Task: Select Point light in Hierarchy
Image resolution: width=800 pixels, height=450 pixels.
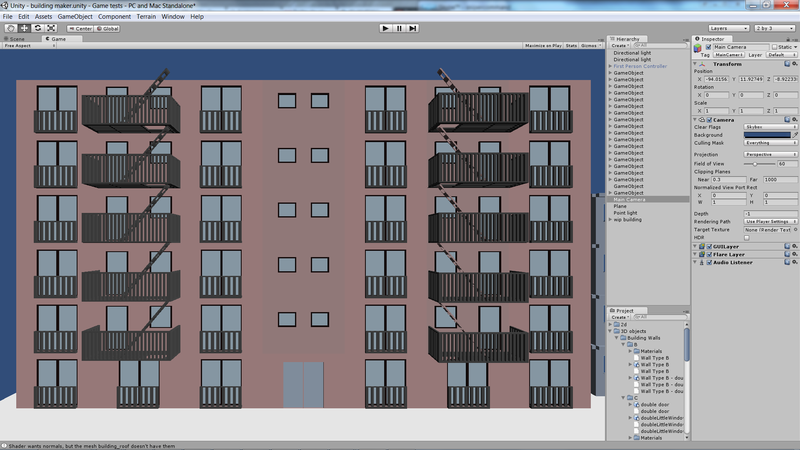Action: [x=627, y=213]
